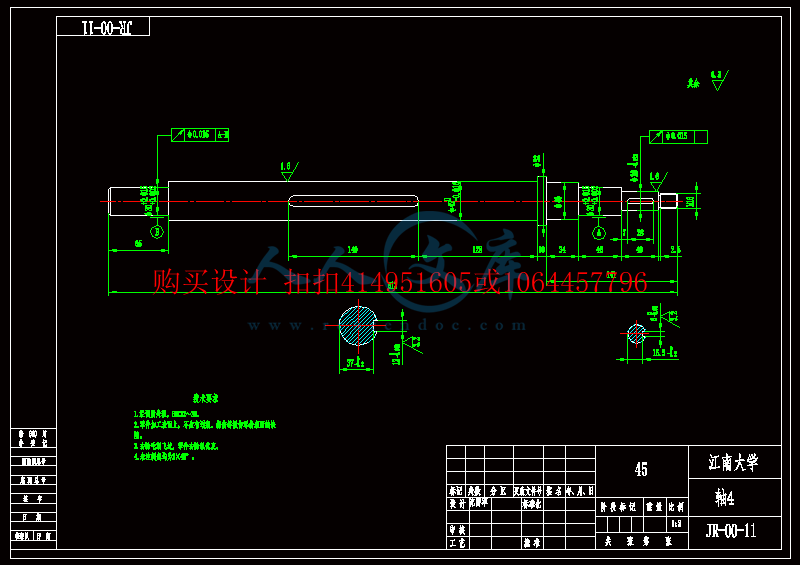Screen dimensions: 800x565
Task: Click the "34" length dimension
Action: click(x=562, y=250)
